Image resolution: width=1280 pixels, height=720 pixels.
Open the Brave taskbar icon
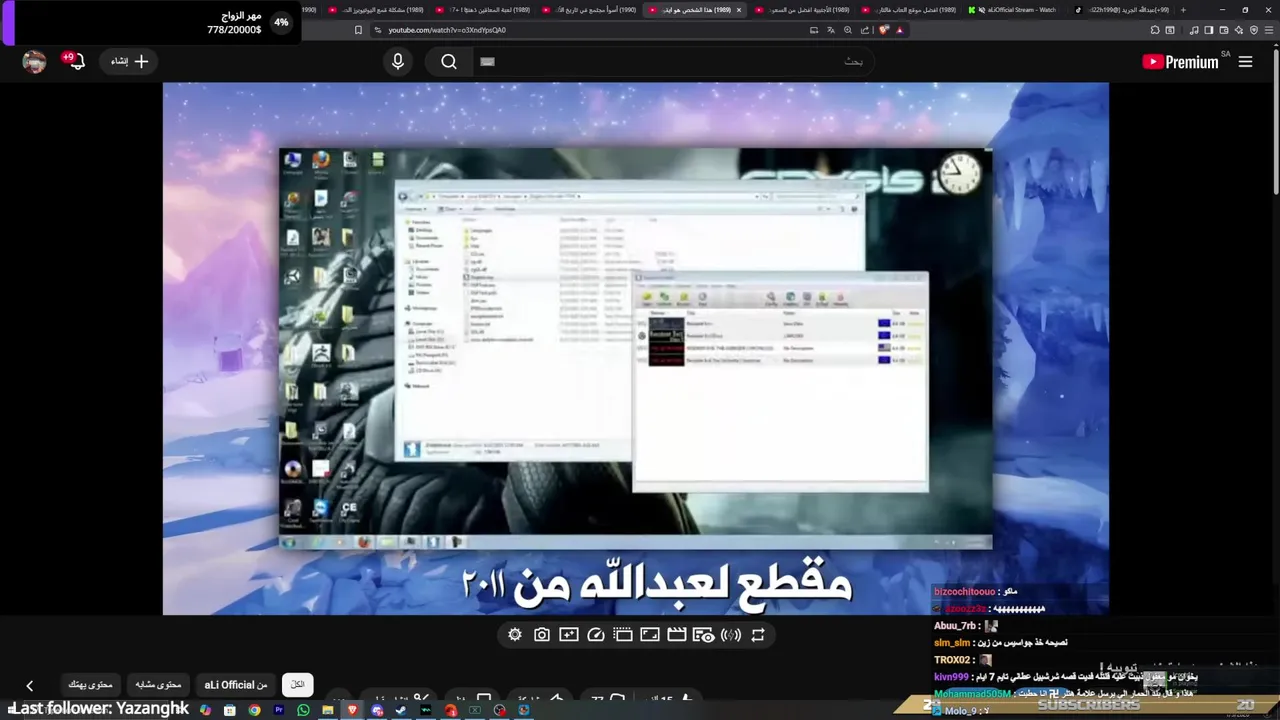coord(352,710)
